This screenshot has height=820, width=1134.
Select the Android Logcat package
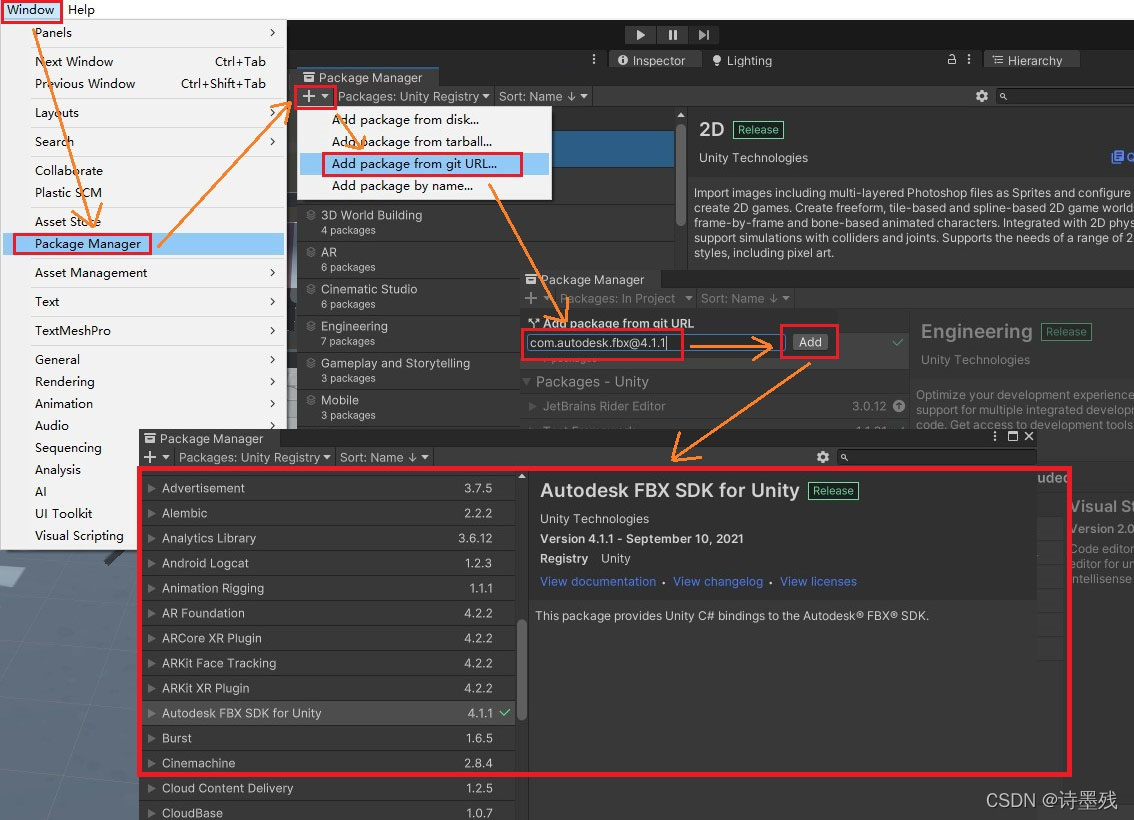click(328, 563)
